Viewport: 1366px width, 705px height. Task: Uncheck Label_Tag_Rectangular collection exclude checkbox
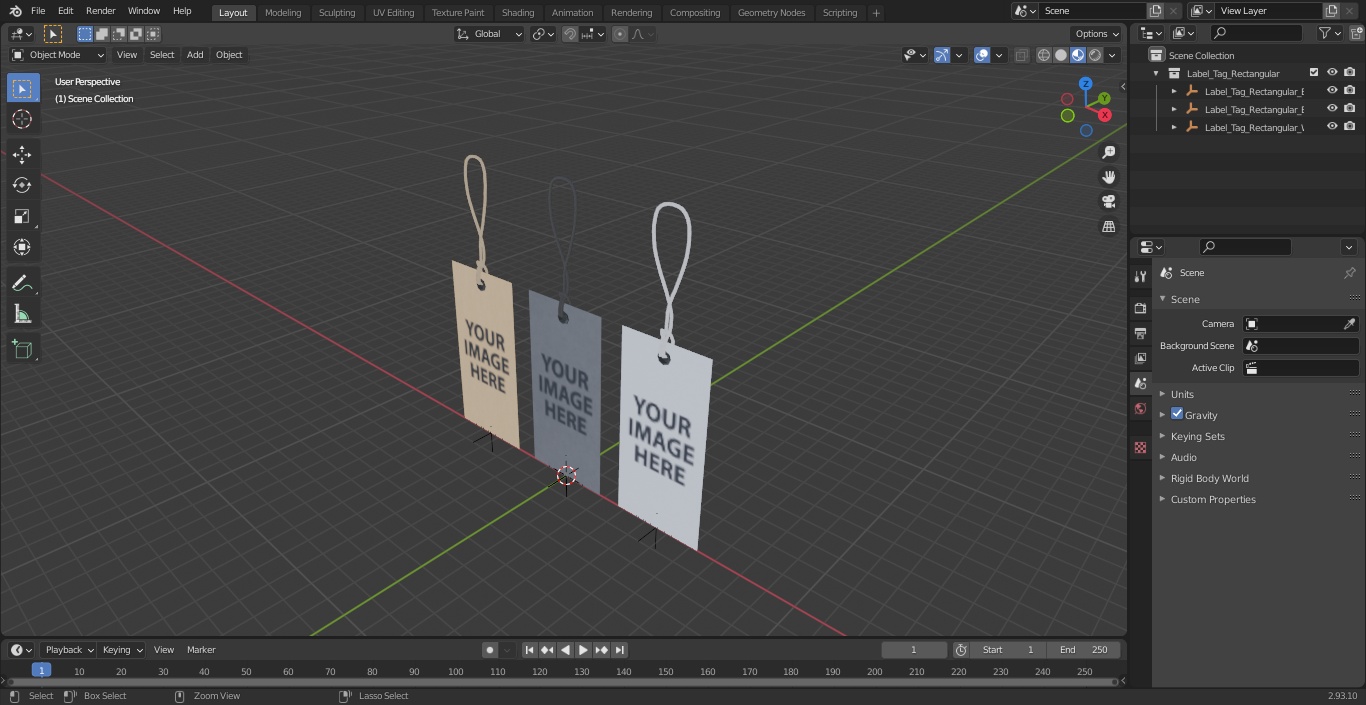coord(1314,73)
